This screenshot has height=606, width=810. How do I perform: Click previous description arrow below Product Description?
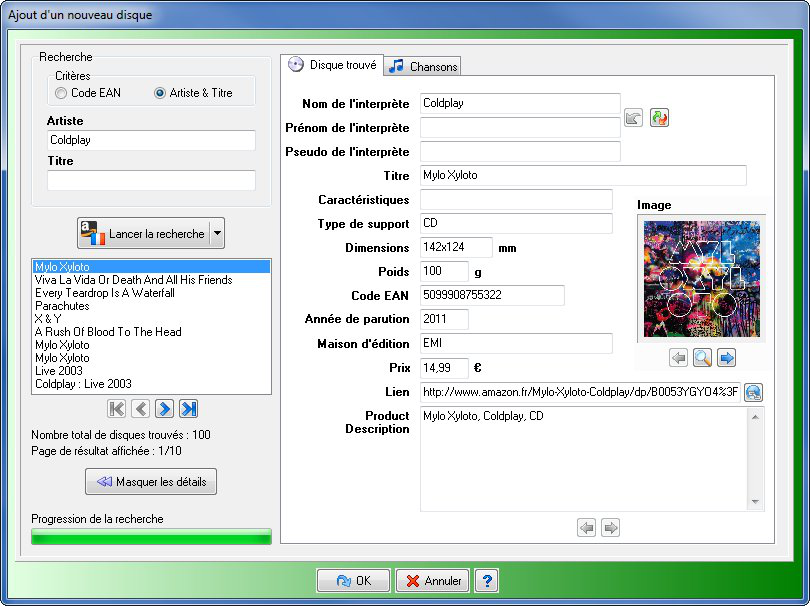[586, 527]
